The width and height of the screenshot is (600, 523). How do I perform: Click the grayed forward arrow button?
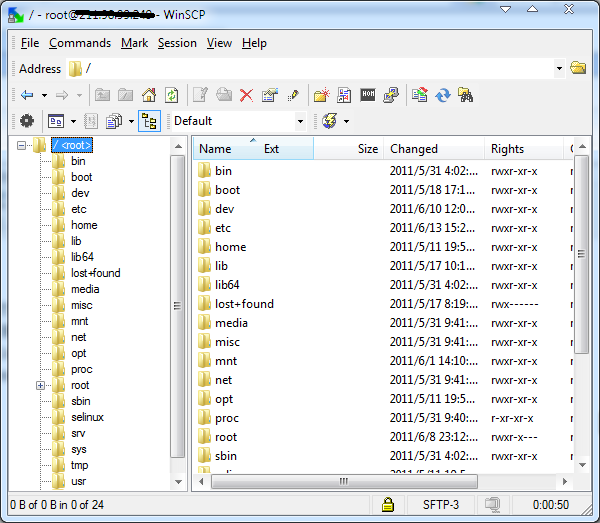coord(62,95)
